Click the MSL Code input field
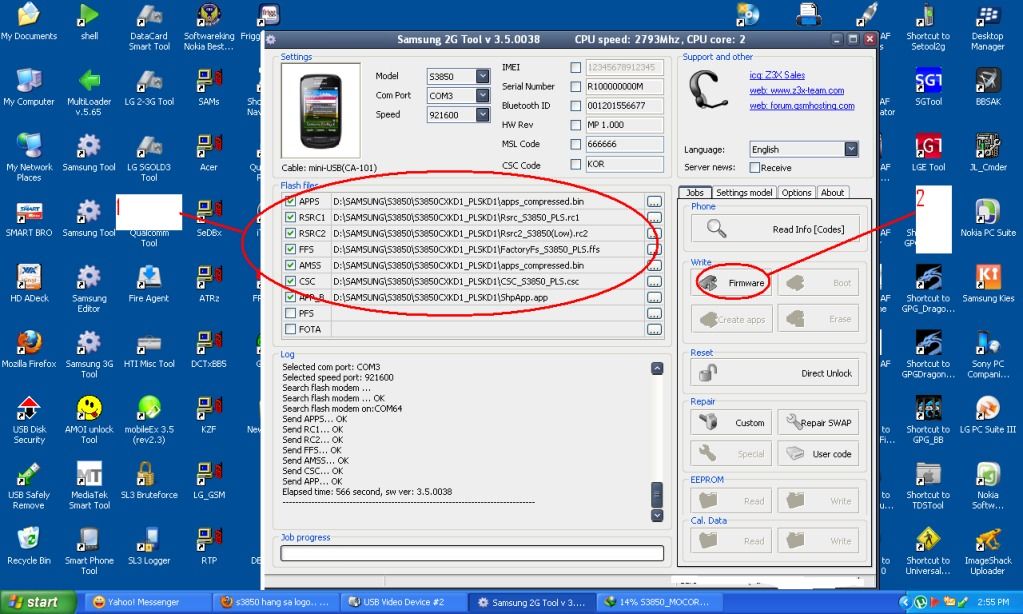1023x614 pixels. (624, 144)
